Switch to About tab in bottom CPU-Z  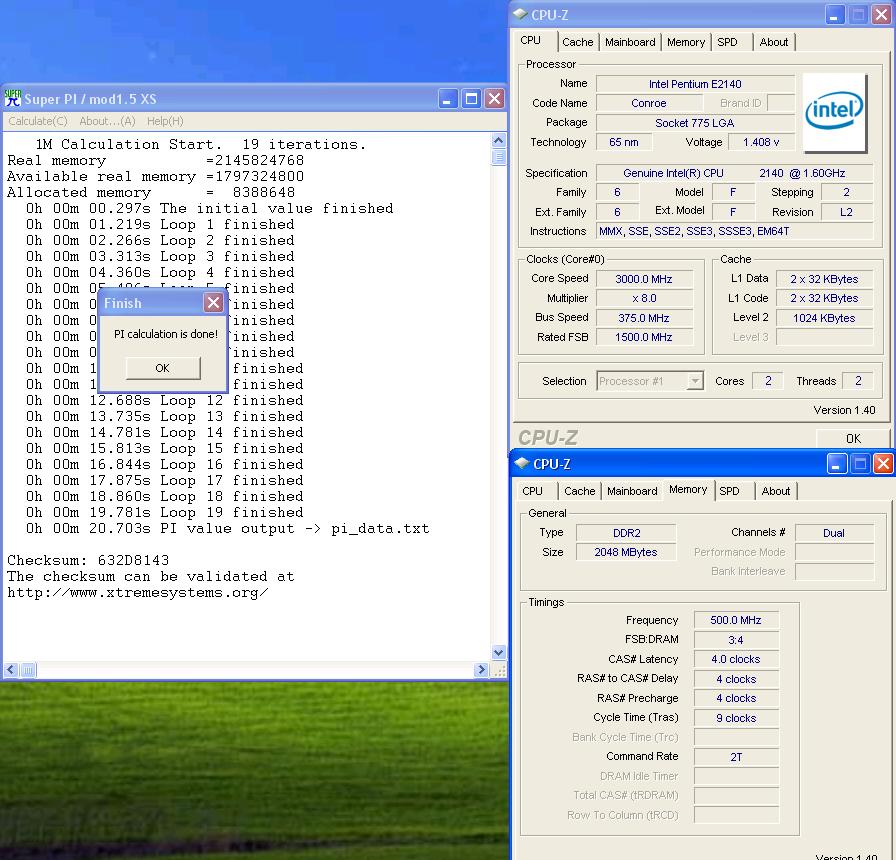776,491
